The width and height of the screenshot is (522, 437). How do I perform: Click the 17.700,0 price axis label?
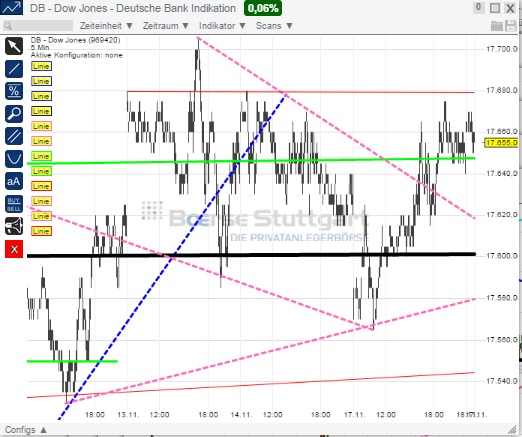502,49
